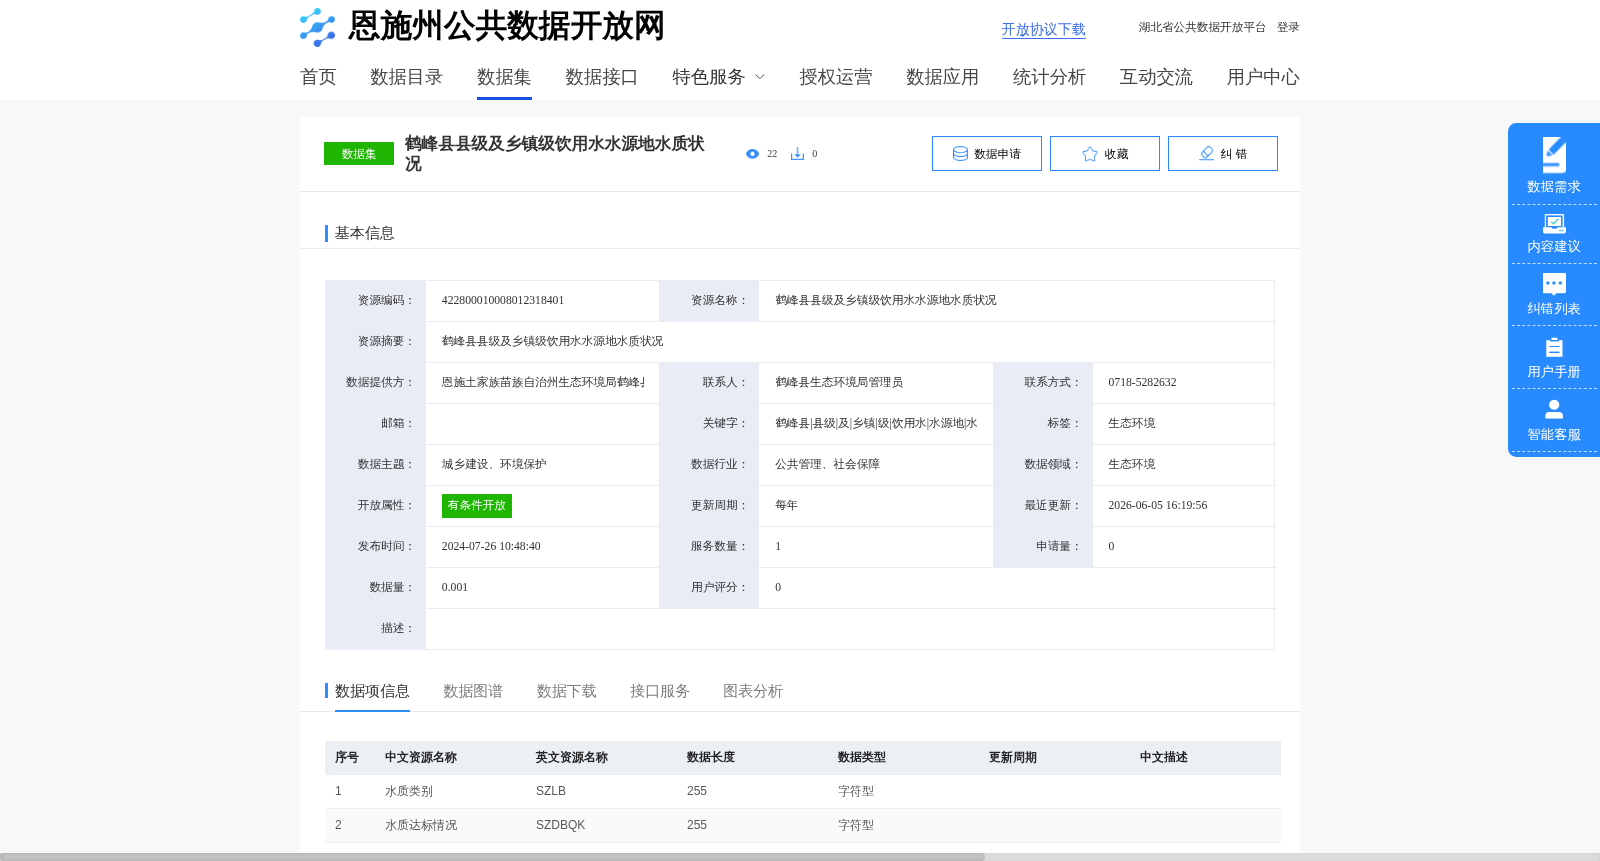Click the 每年 update cycle value
Viewport: 1600px width, 861px height.
786,505
